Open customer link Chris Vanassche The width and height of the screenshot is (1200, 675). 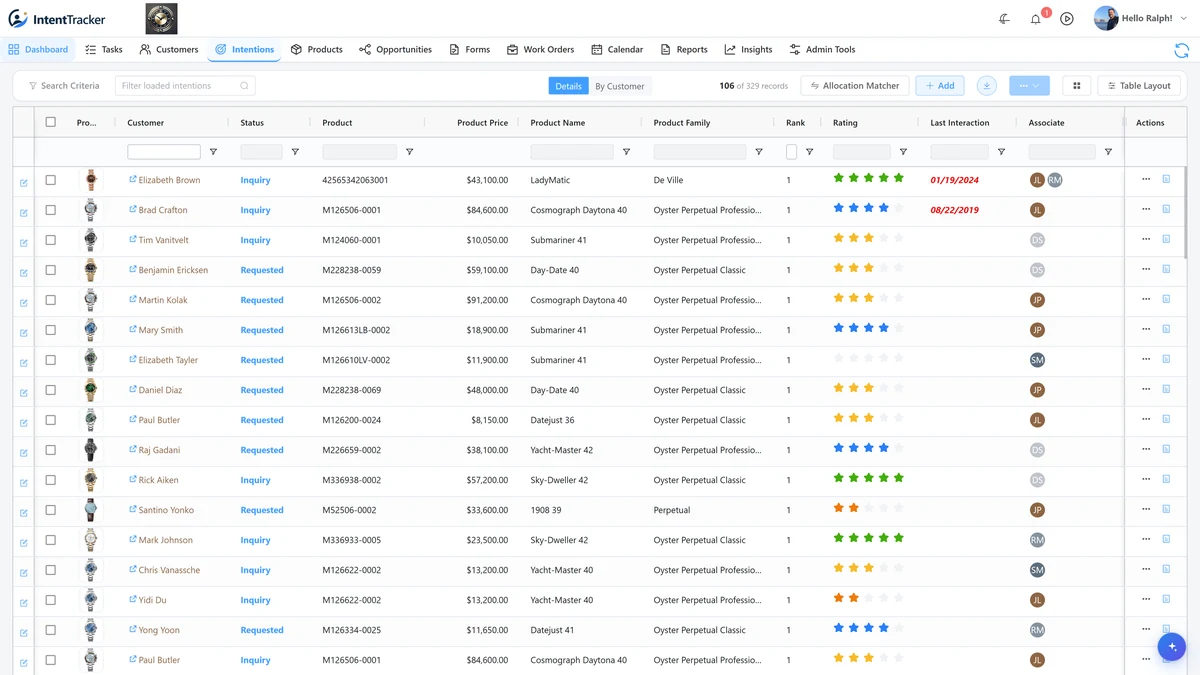coord(169,570)
